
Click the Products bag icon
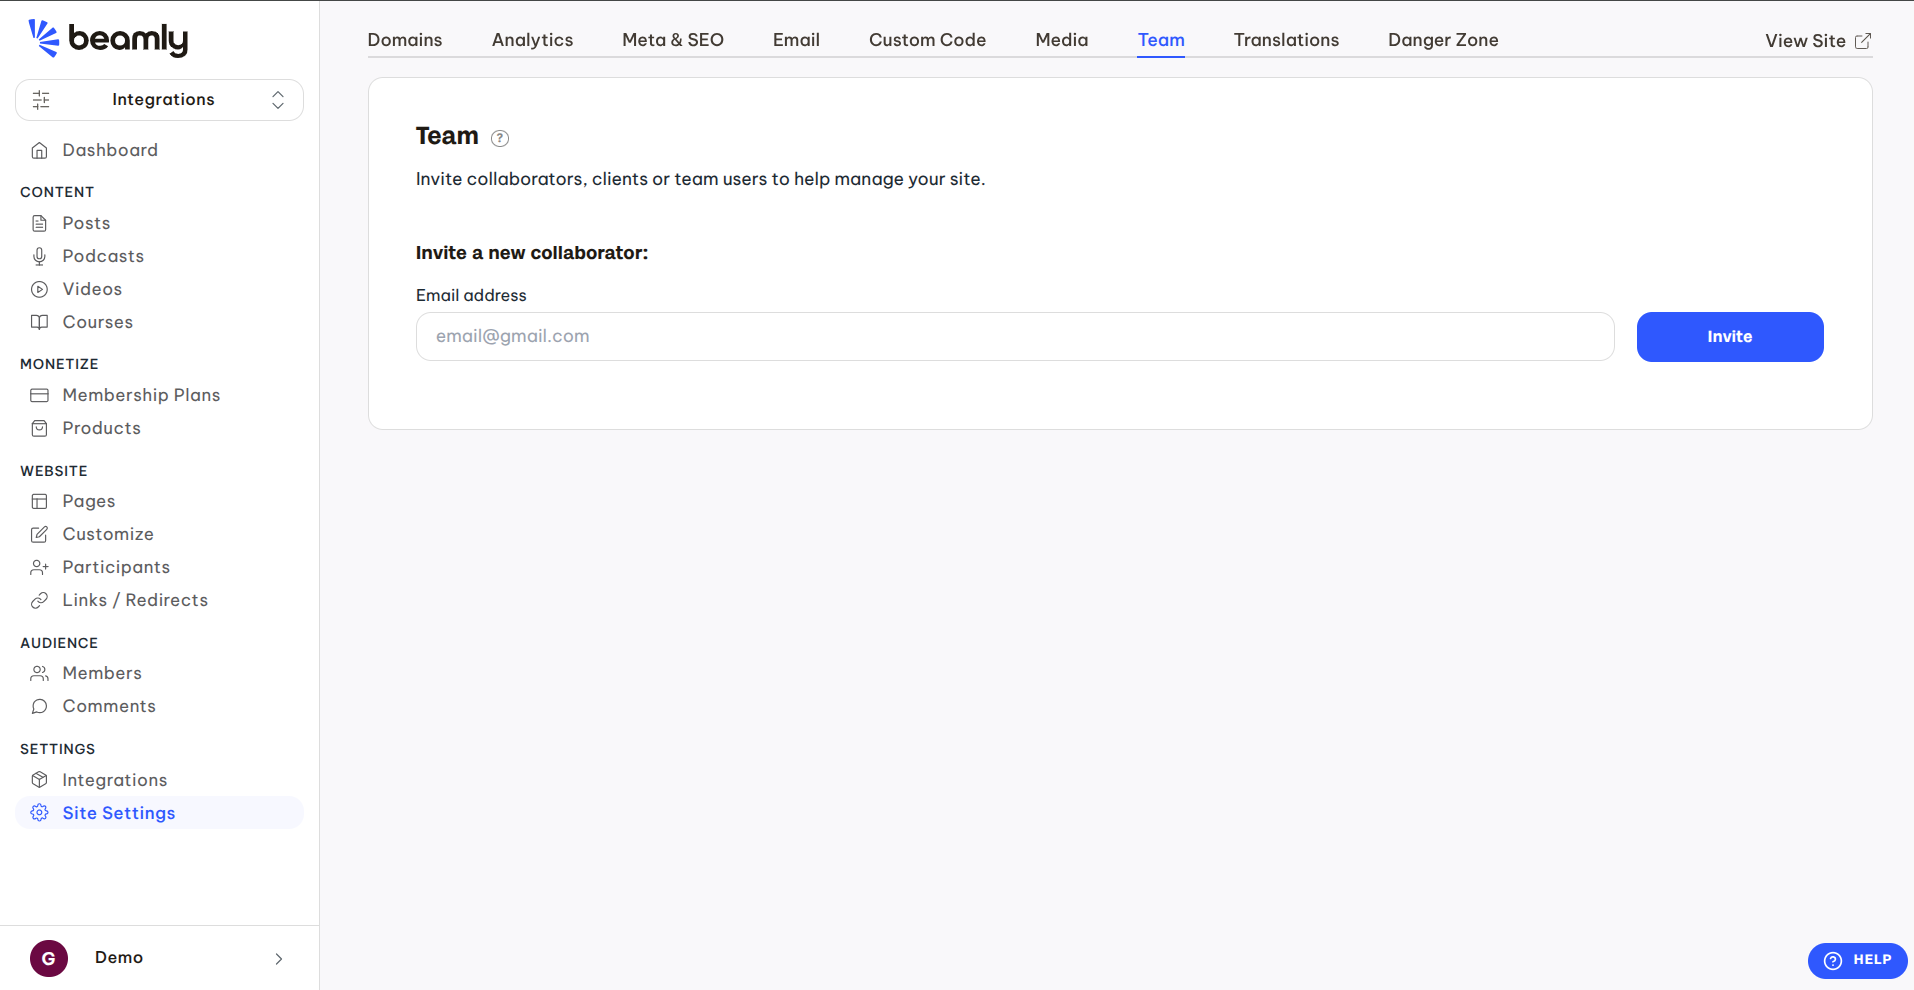pos(40,428)
